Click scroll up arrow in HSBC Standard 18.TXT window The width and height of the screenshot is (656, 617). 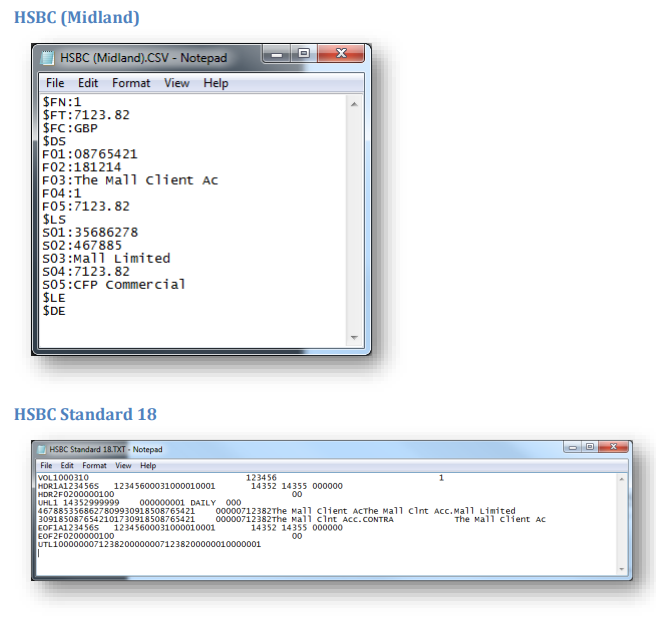622,479
